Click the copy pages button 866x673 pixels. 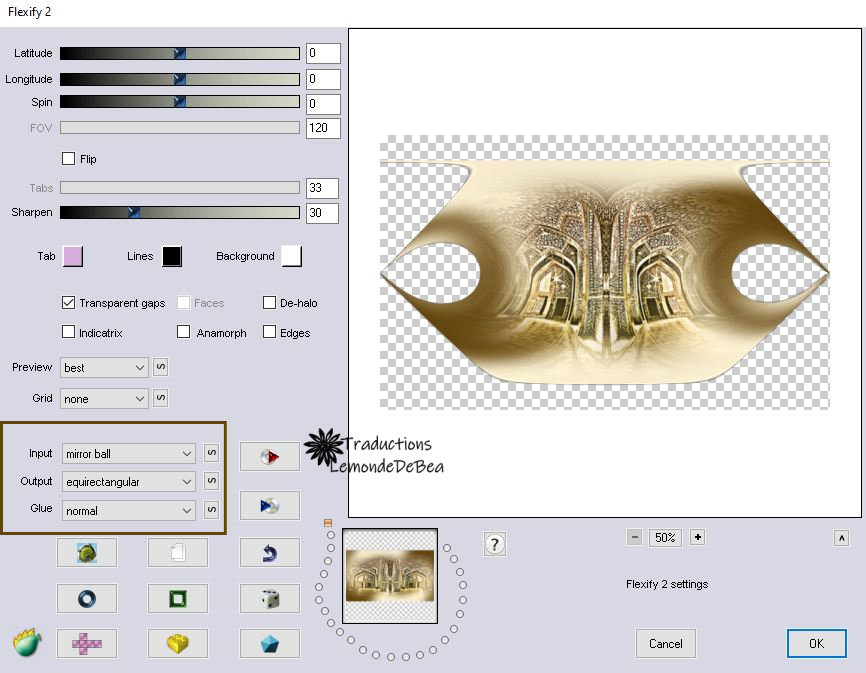tap(178, 552)
